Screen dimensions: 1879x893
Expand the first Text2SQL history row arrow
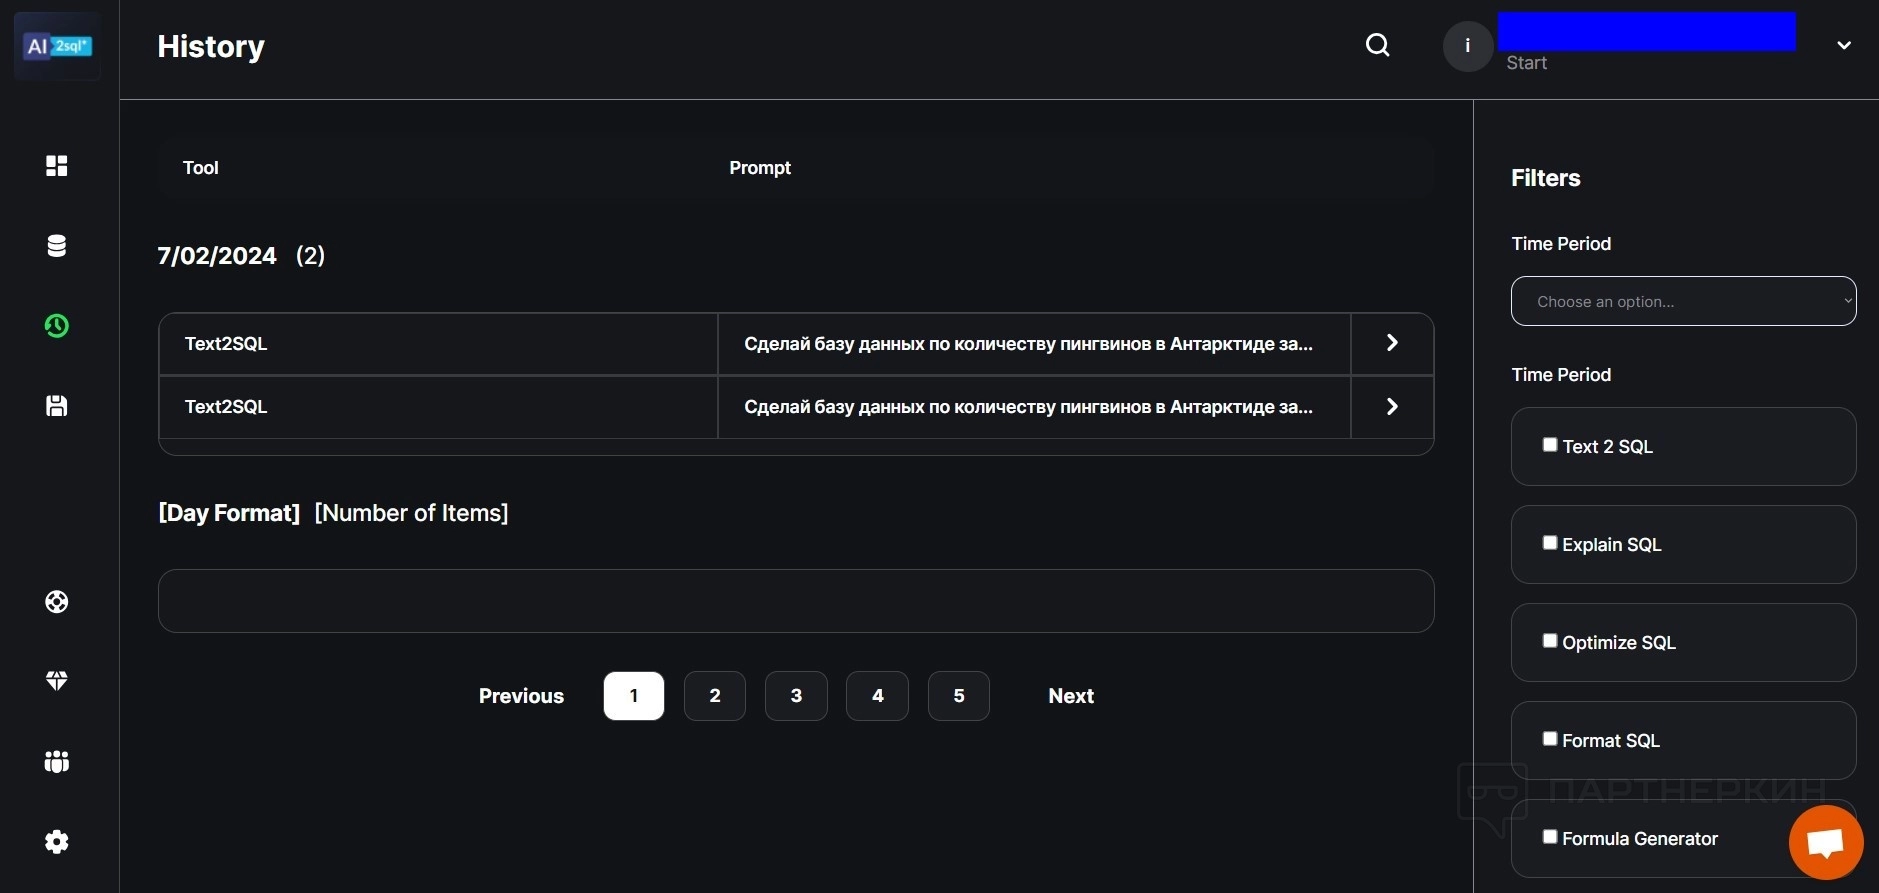point(1392,343)
